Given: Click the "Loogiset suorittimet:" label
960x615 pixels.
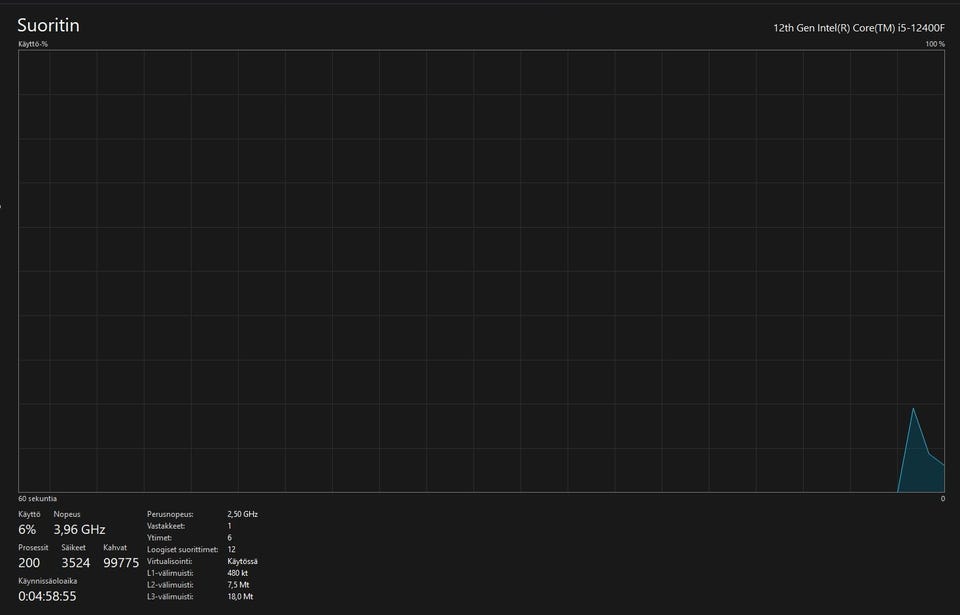Looking at the screenshot, I should click(x=182, y=549).
